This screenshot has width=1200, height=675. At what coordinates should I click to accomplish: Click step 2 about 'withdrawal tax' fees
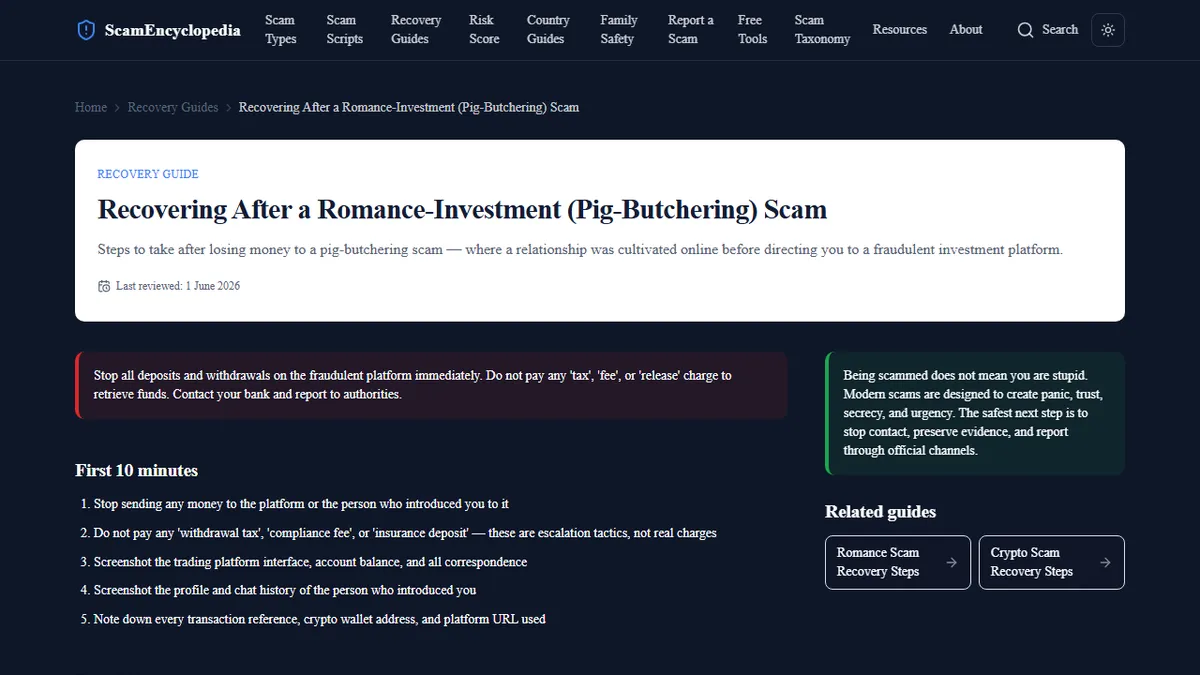click(x=405, y=533)
